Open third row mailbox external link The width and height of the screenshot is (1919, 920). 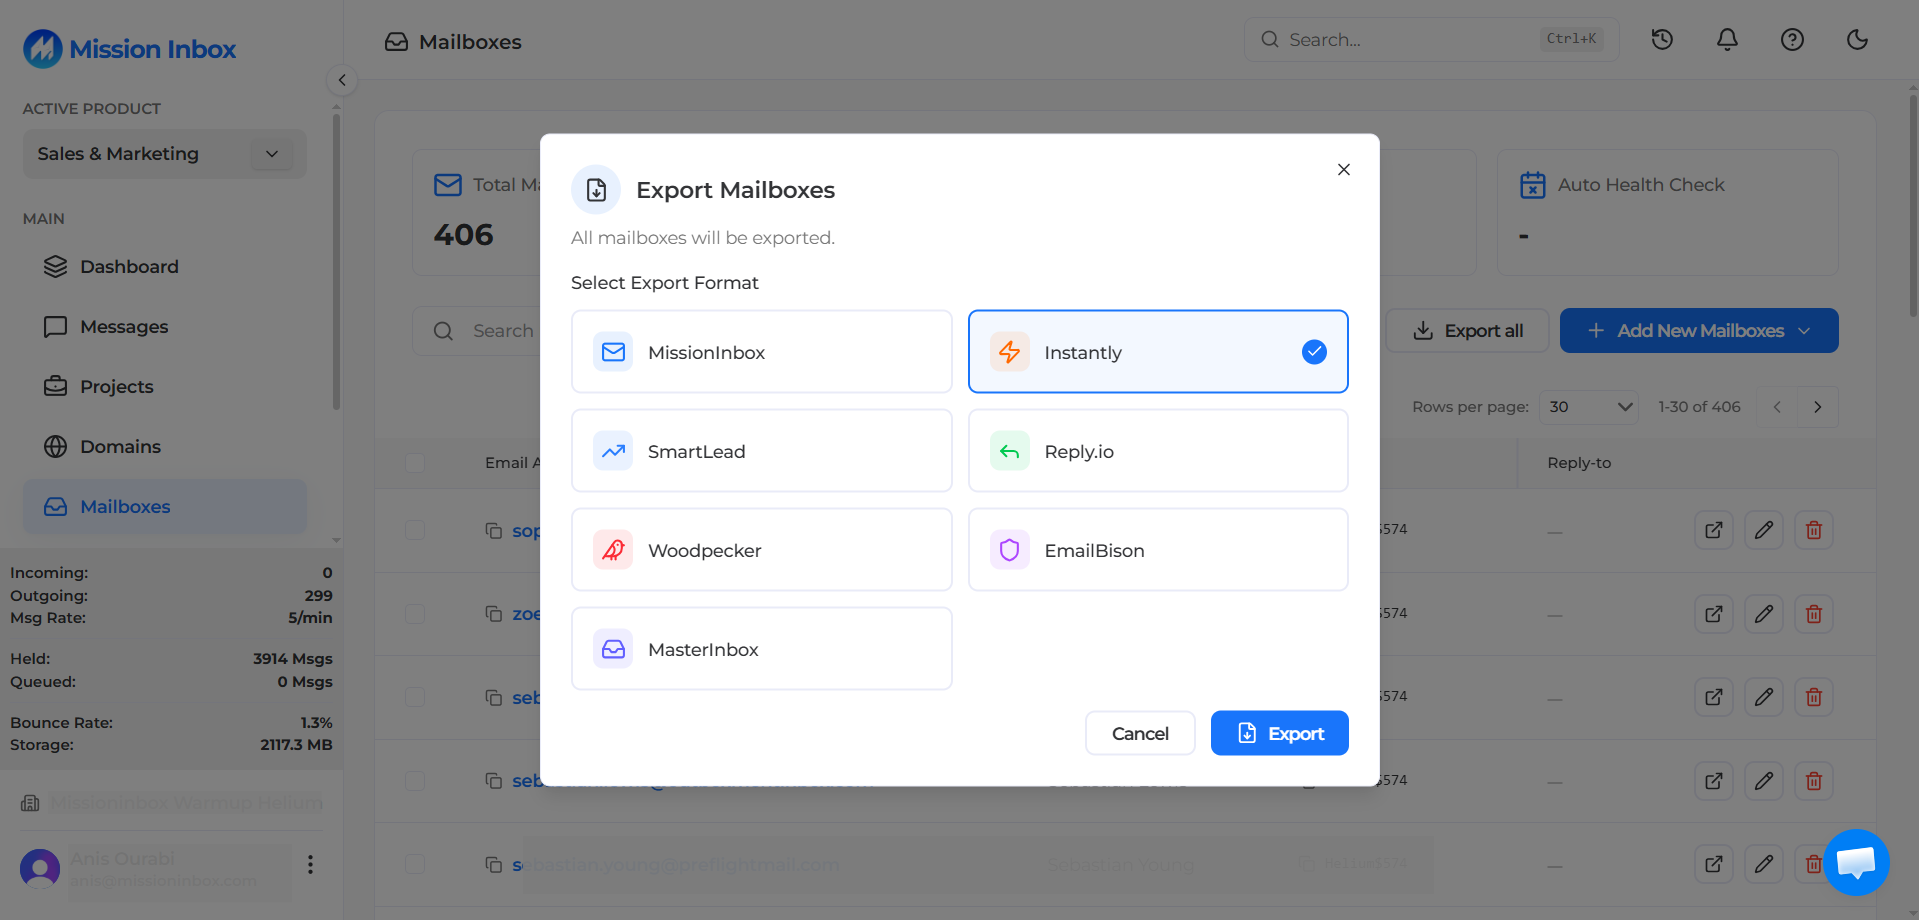(x=1714, y=697)
